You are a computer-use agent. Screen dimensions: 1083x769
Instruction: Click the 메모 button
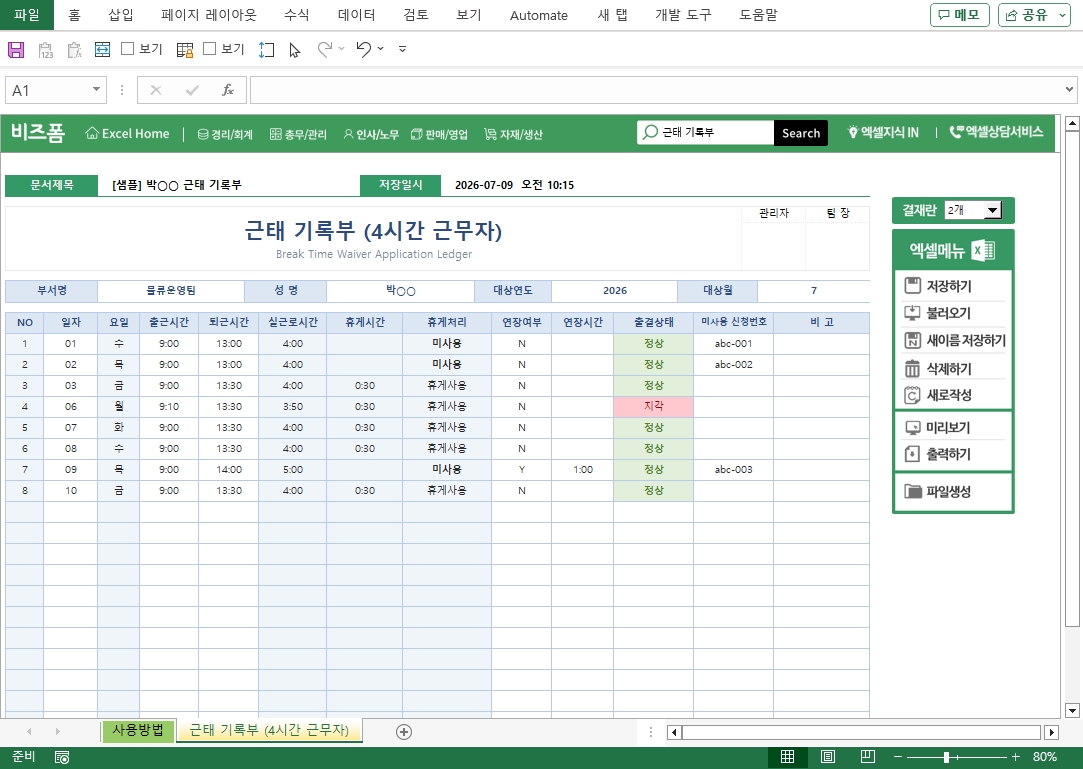(960, 15)
